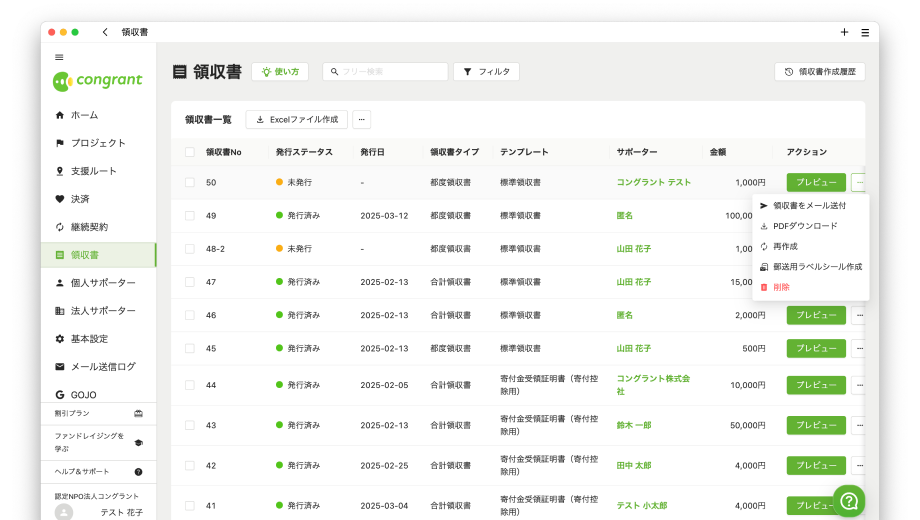Open the 使い方 guide button
This screenshot has height=520, width=920.
tap(280, 72)
